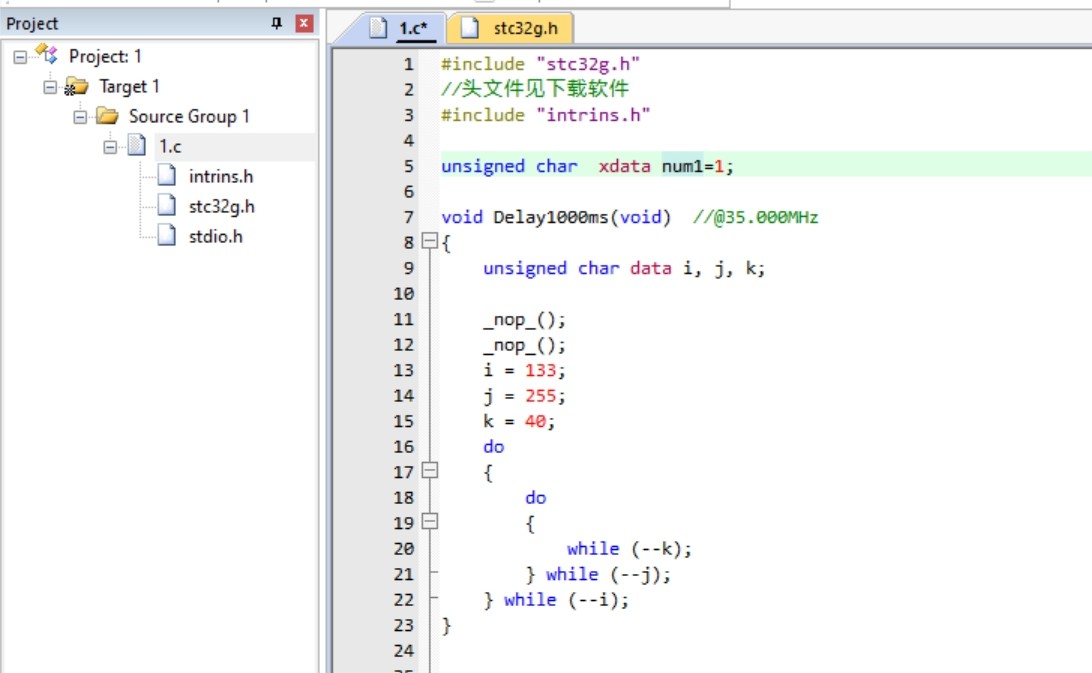Click the value 40 on line 15

(535, 421)
